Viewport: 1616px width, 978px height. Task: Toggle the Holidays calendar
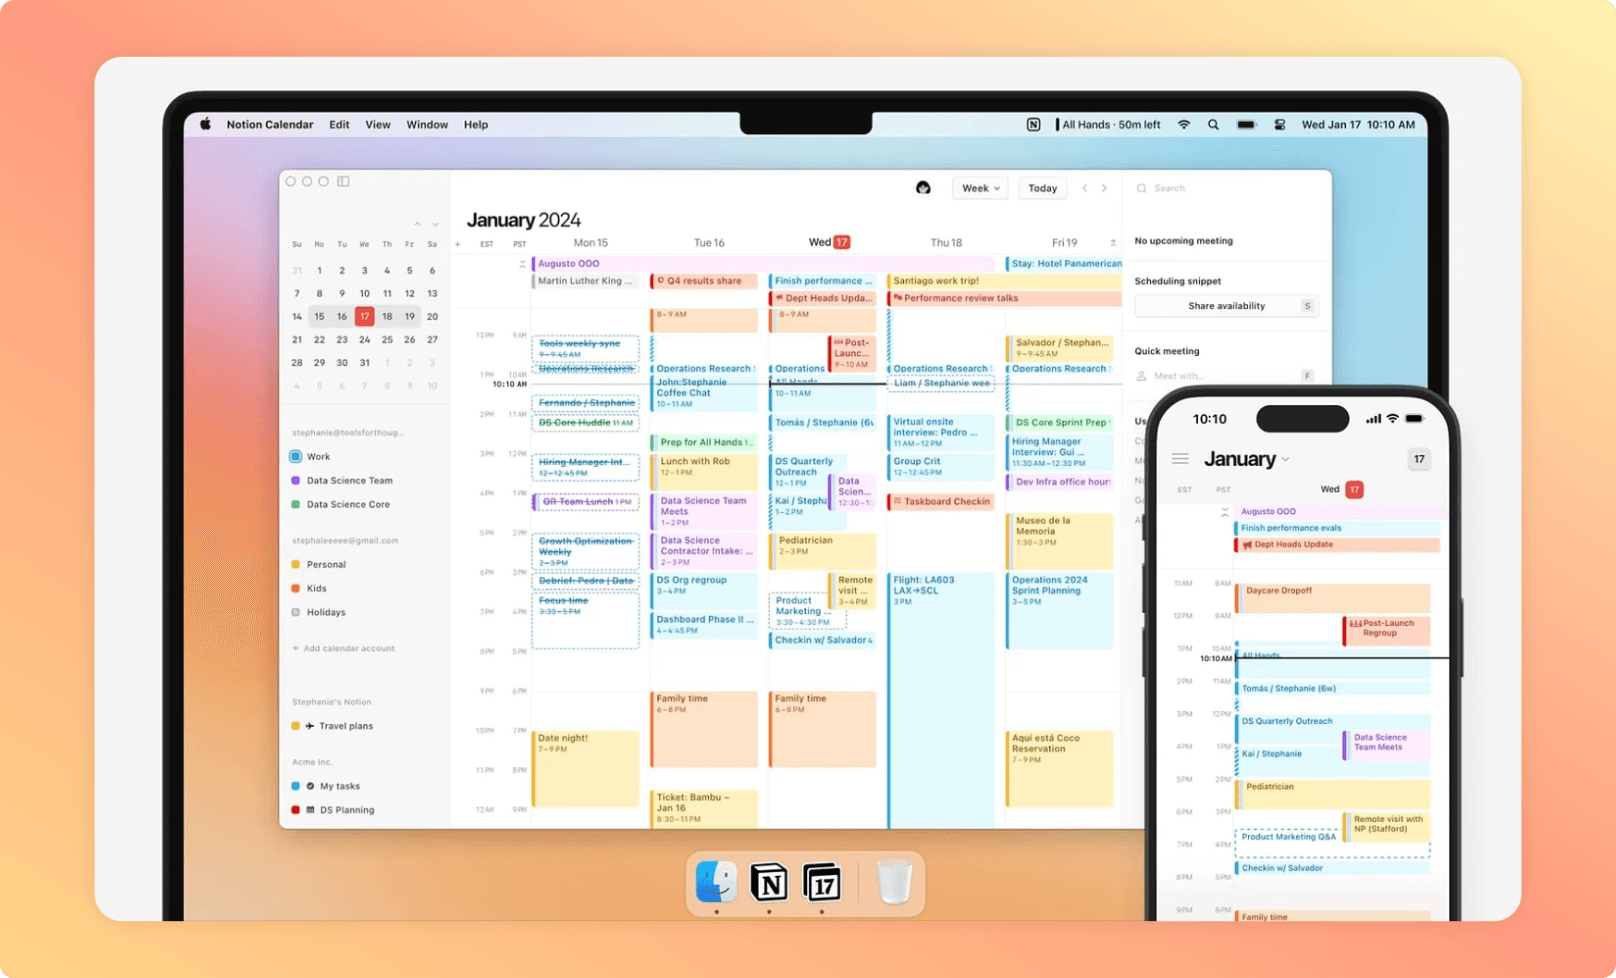click(x=295, y=612)
